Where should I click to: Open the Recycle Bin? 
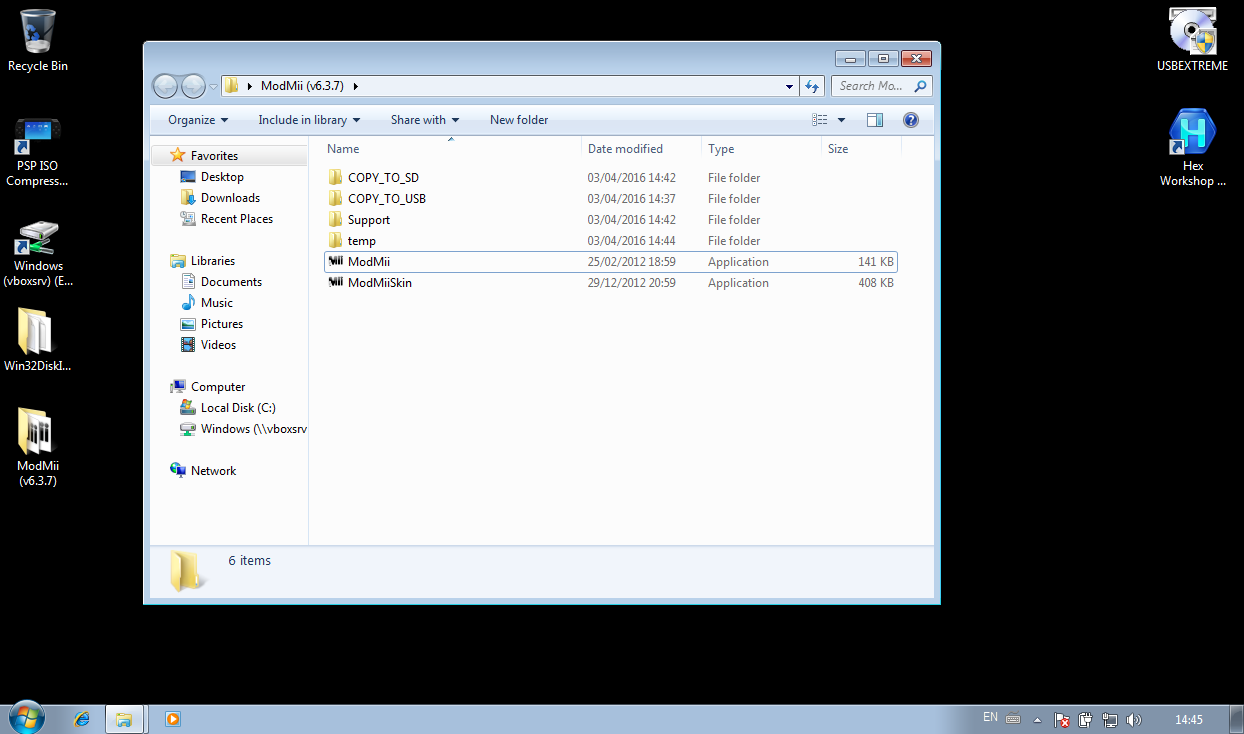click(x=37, y=40)
